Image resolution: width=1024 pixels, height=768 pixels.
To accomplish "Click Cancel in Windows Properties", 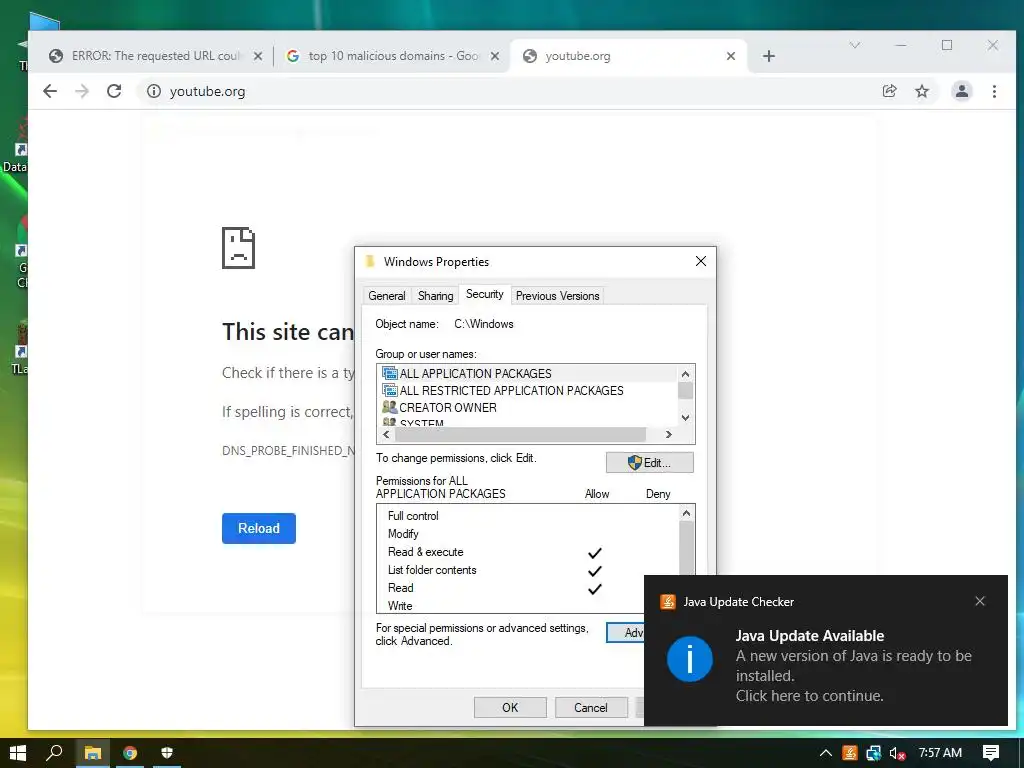I will [591, 707].
